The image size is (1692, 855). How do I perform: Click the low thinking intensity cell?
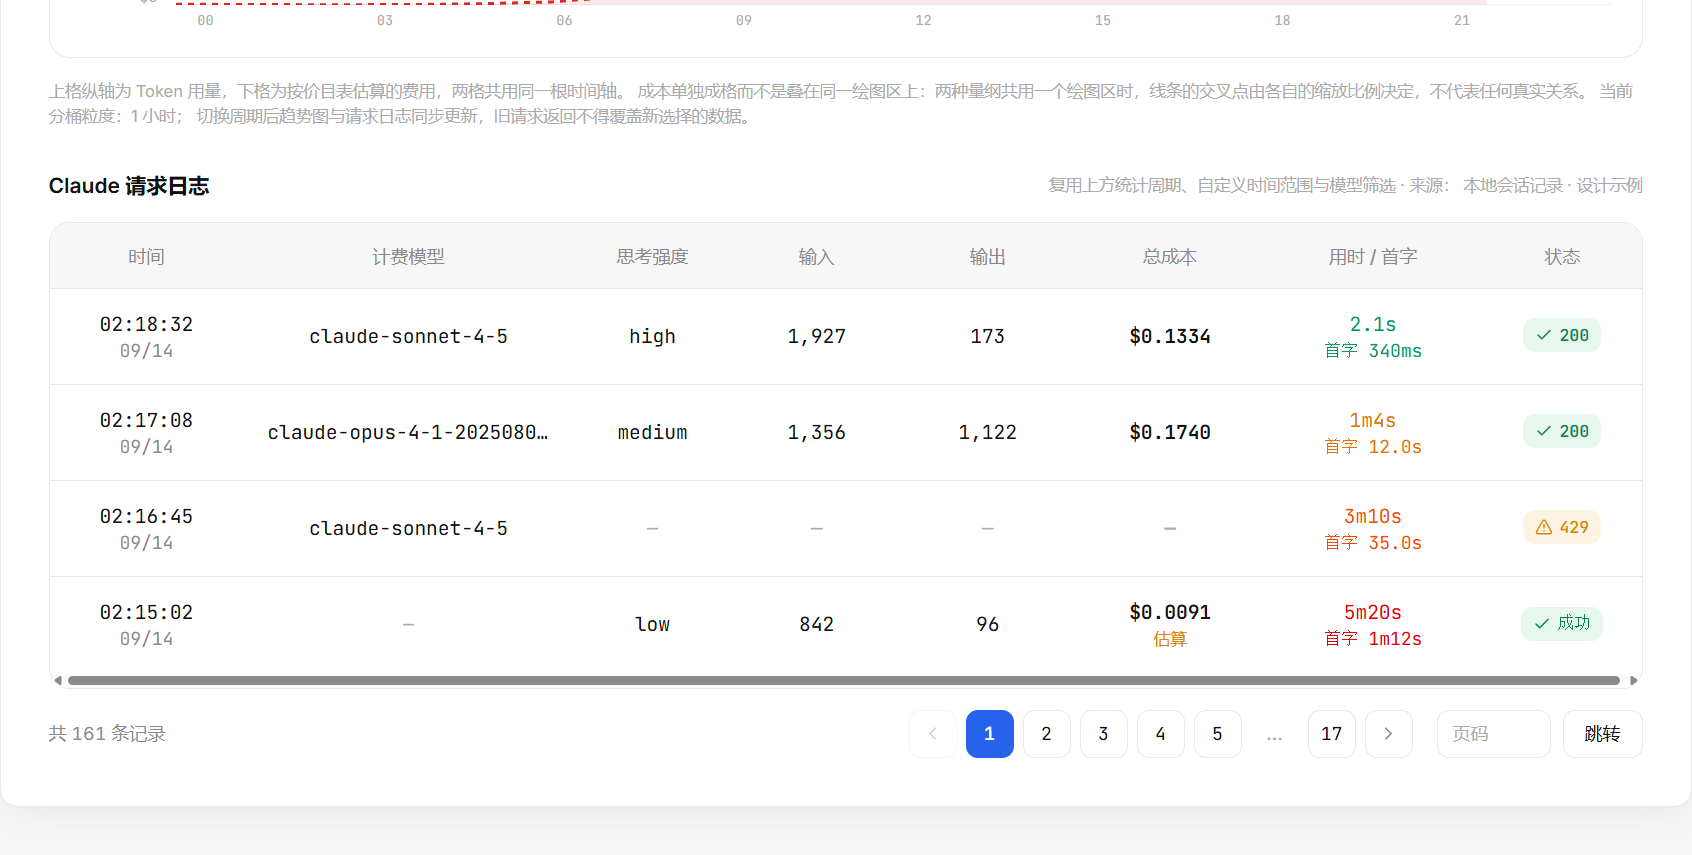[652, 625]
